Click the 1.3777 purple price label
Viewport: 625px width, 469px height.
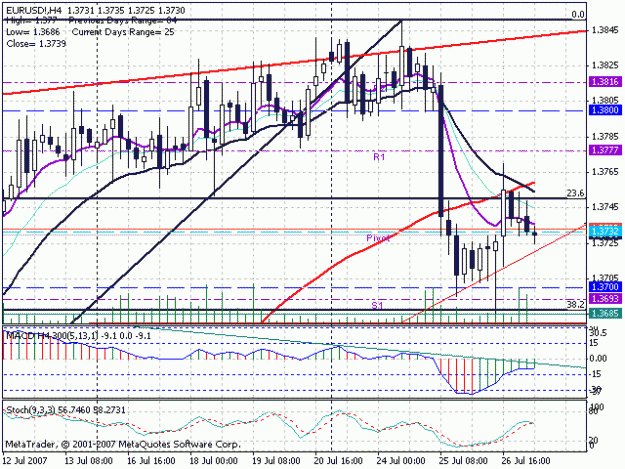605,150
